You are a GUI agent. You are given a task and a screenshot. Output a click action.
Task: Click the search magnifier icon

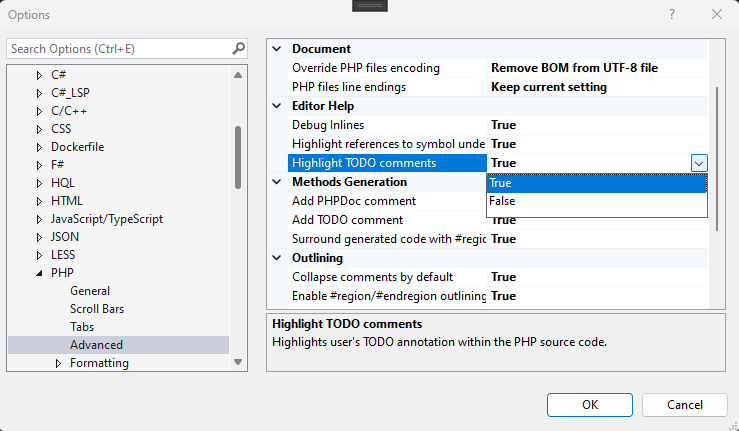239,48
